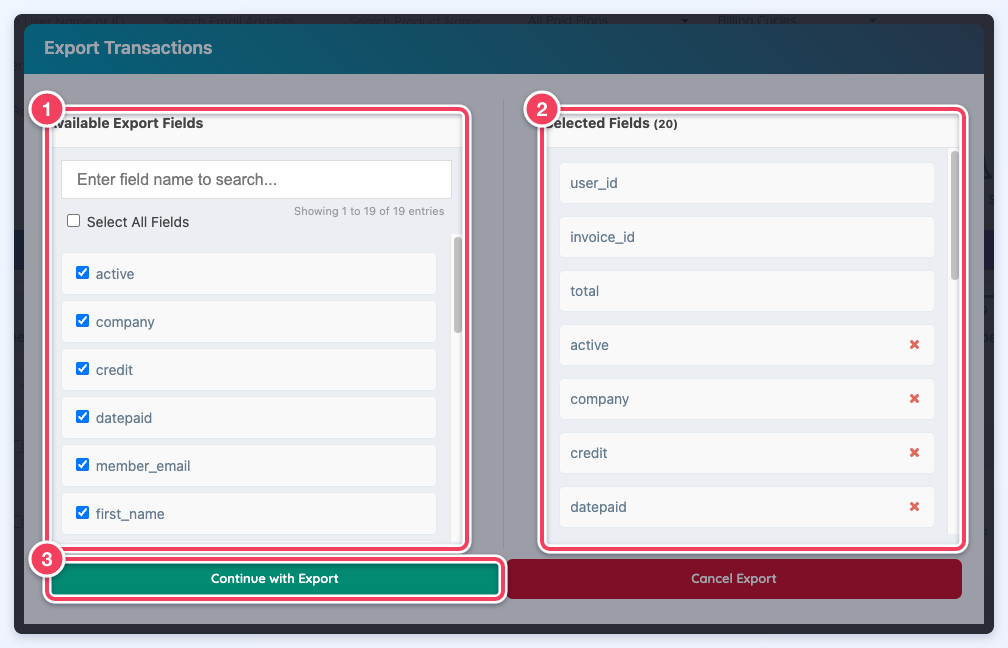
Task: Uncheck the datepaid field checkbox
Action: (82, 417)
